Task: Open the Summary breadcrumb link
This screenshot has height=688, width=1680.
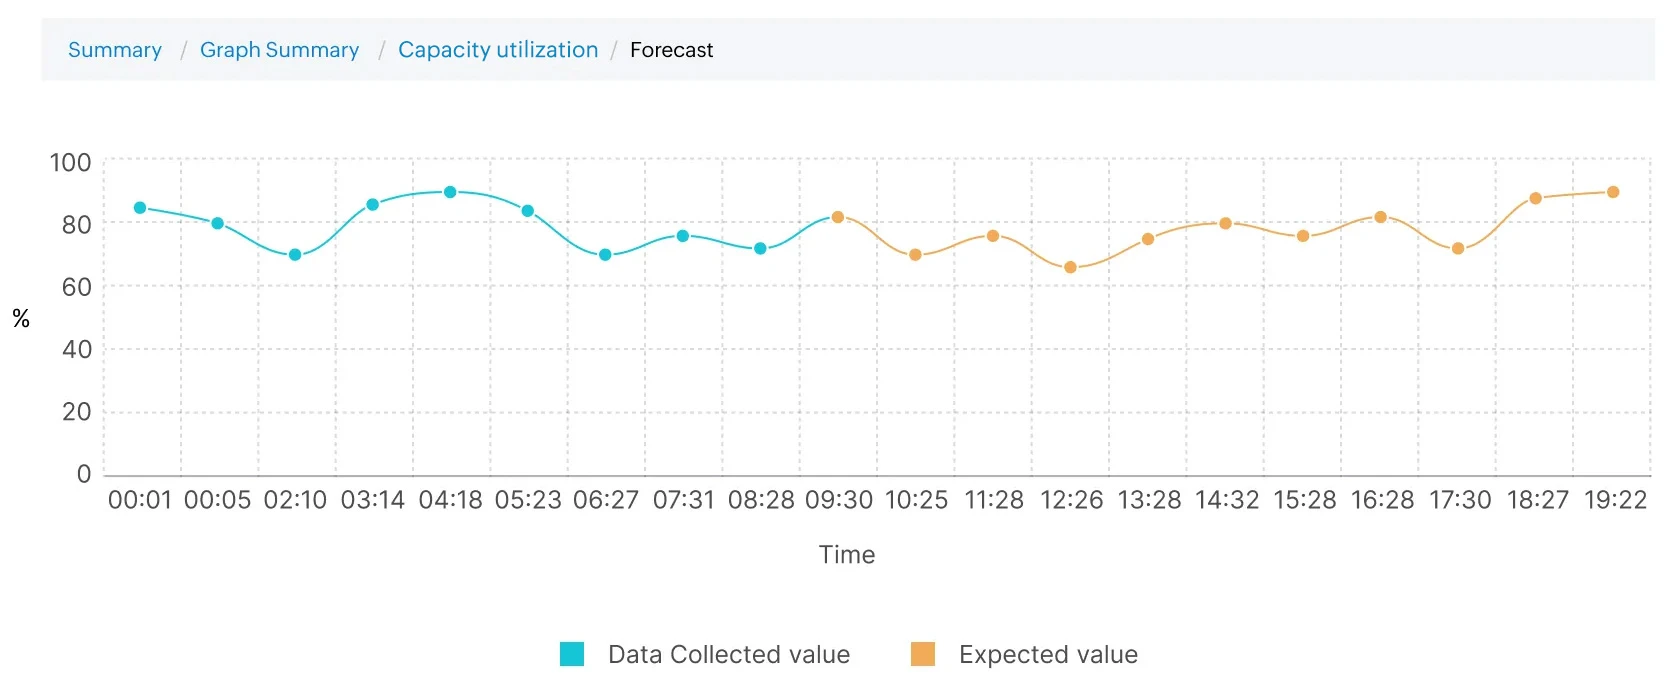Action: pyautogui.click(x=114, y=50)
